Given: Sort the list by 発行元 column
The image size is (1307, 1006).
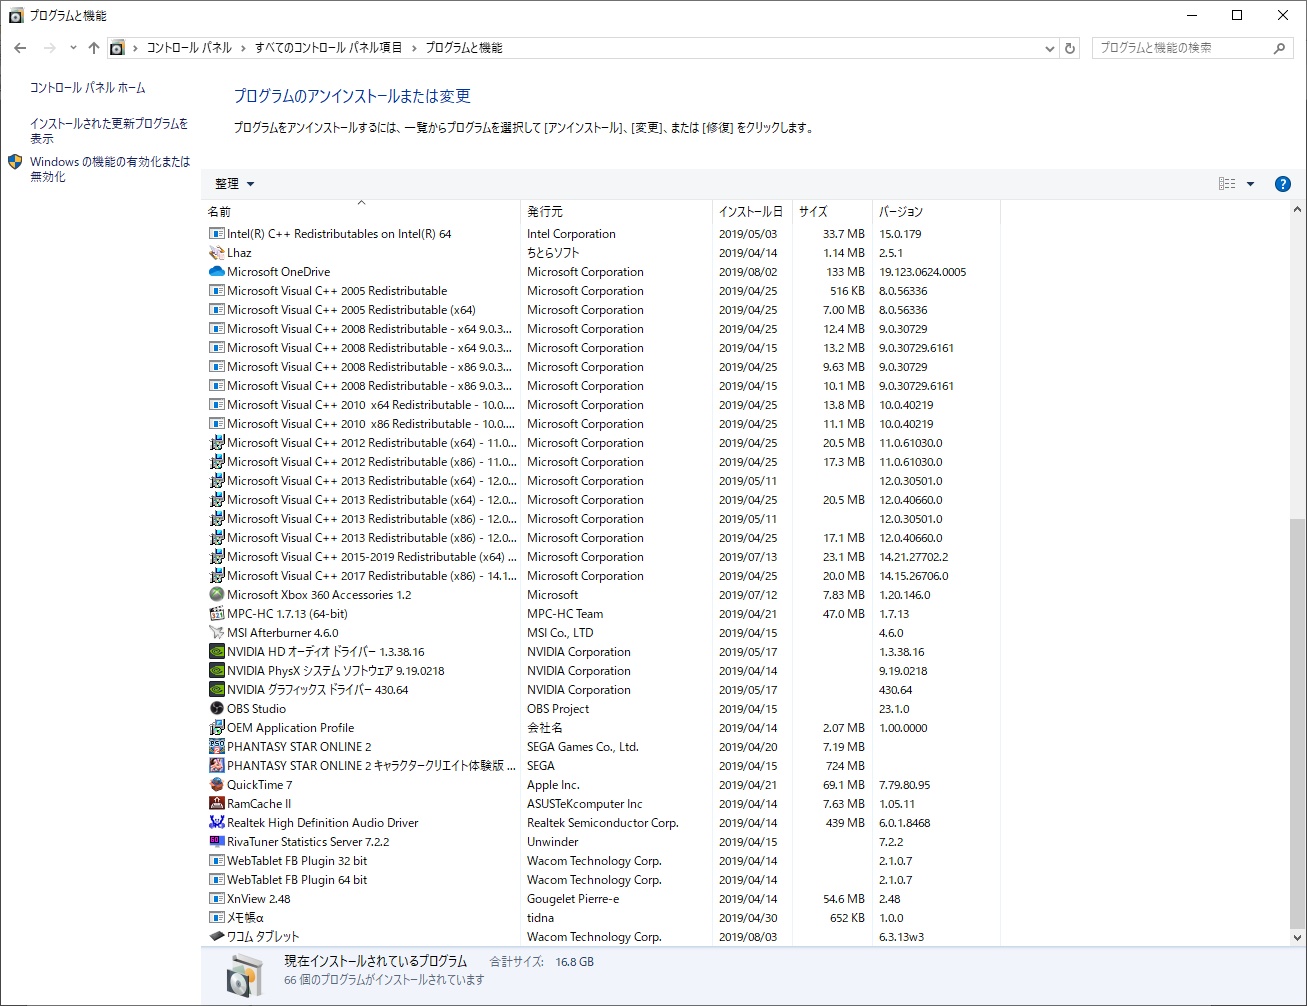Looking at the screenshot, I should (x=616, y=211).
